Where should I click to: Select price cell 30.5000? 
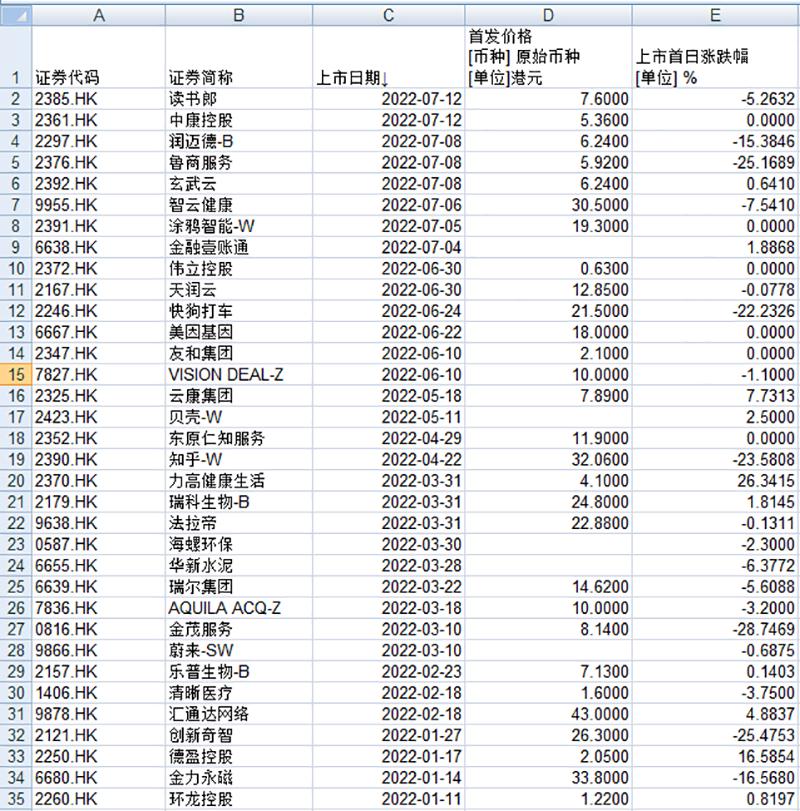point(548,205)
